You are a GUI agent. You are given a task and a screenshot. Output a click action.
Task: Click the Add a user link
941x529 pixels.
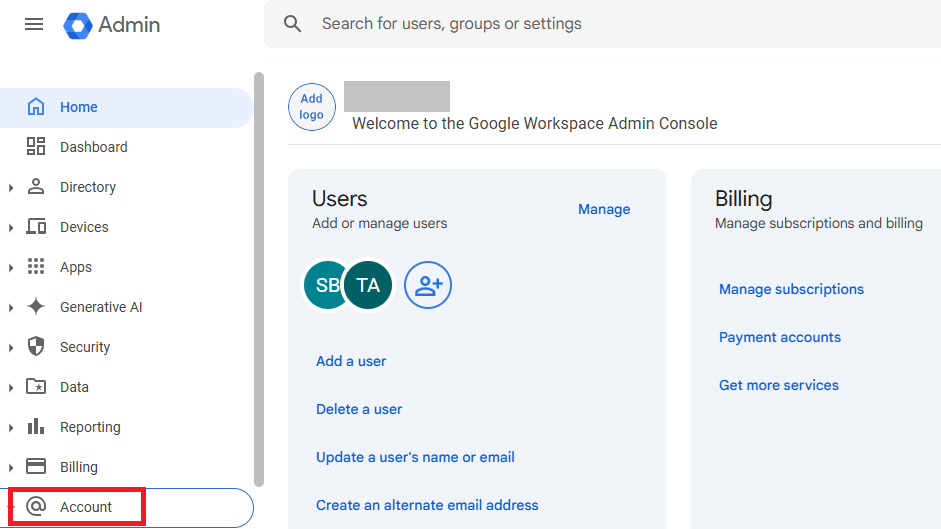pyautogui.click(x=351, y=361)
